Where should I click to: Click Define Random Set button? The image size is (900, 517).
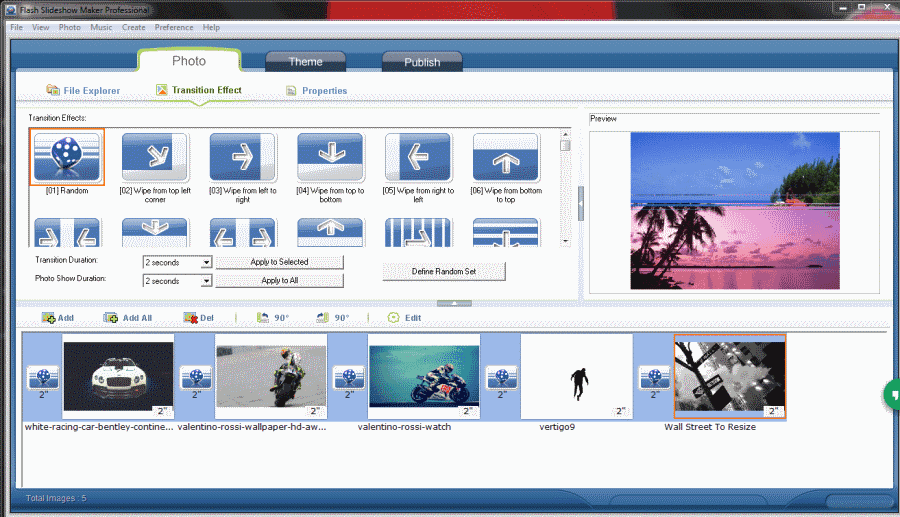(444, 271)
